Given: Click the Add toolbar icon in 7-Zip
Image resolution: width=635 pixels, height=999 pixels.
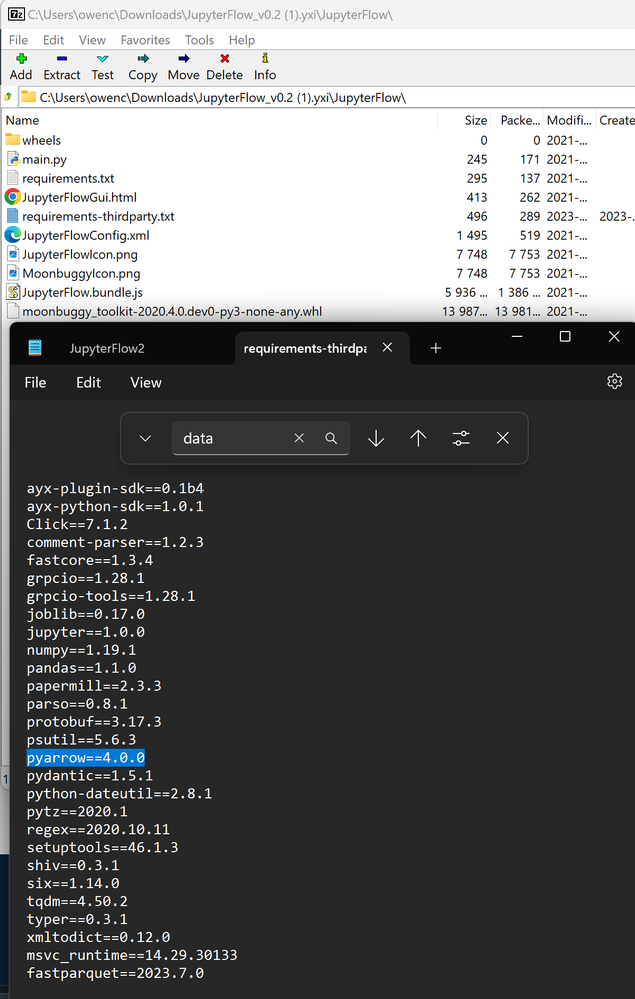Looking at the screenshot, I should click(20, 59).
